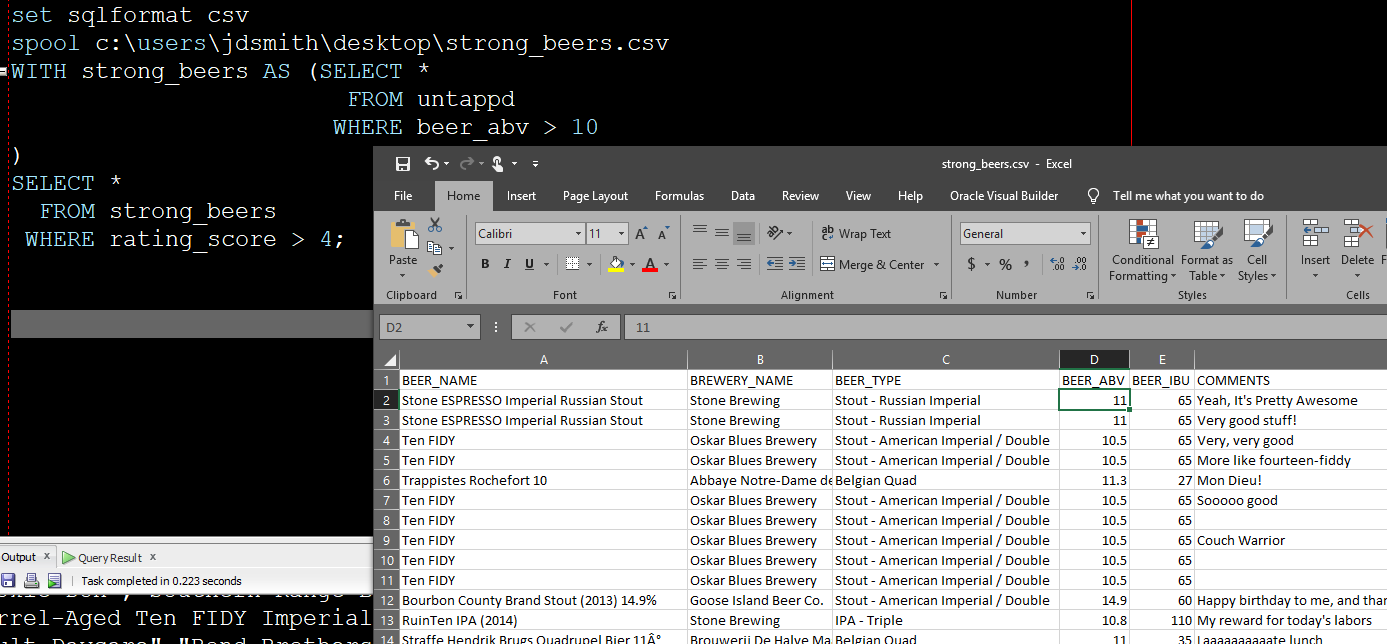
Task: Switch to the Data tab
Action: [742, 196]
